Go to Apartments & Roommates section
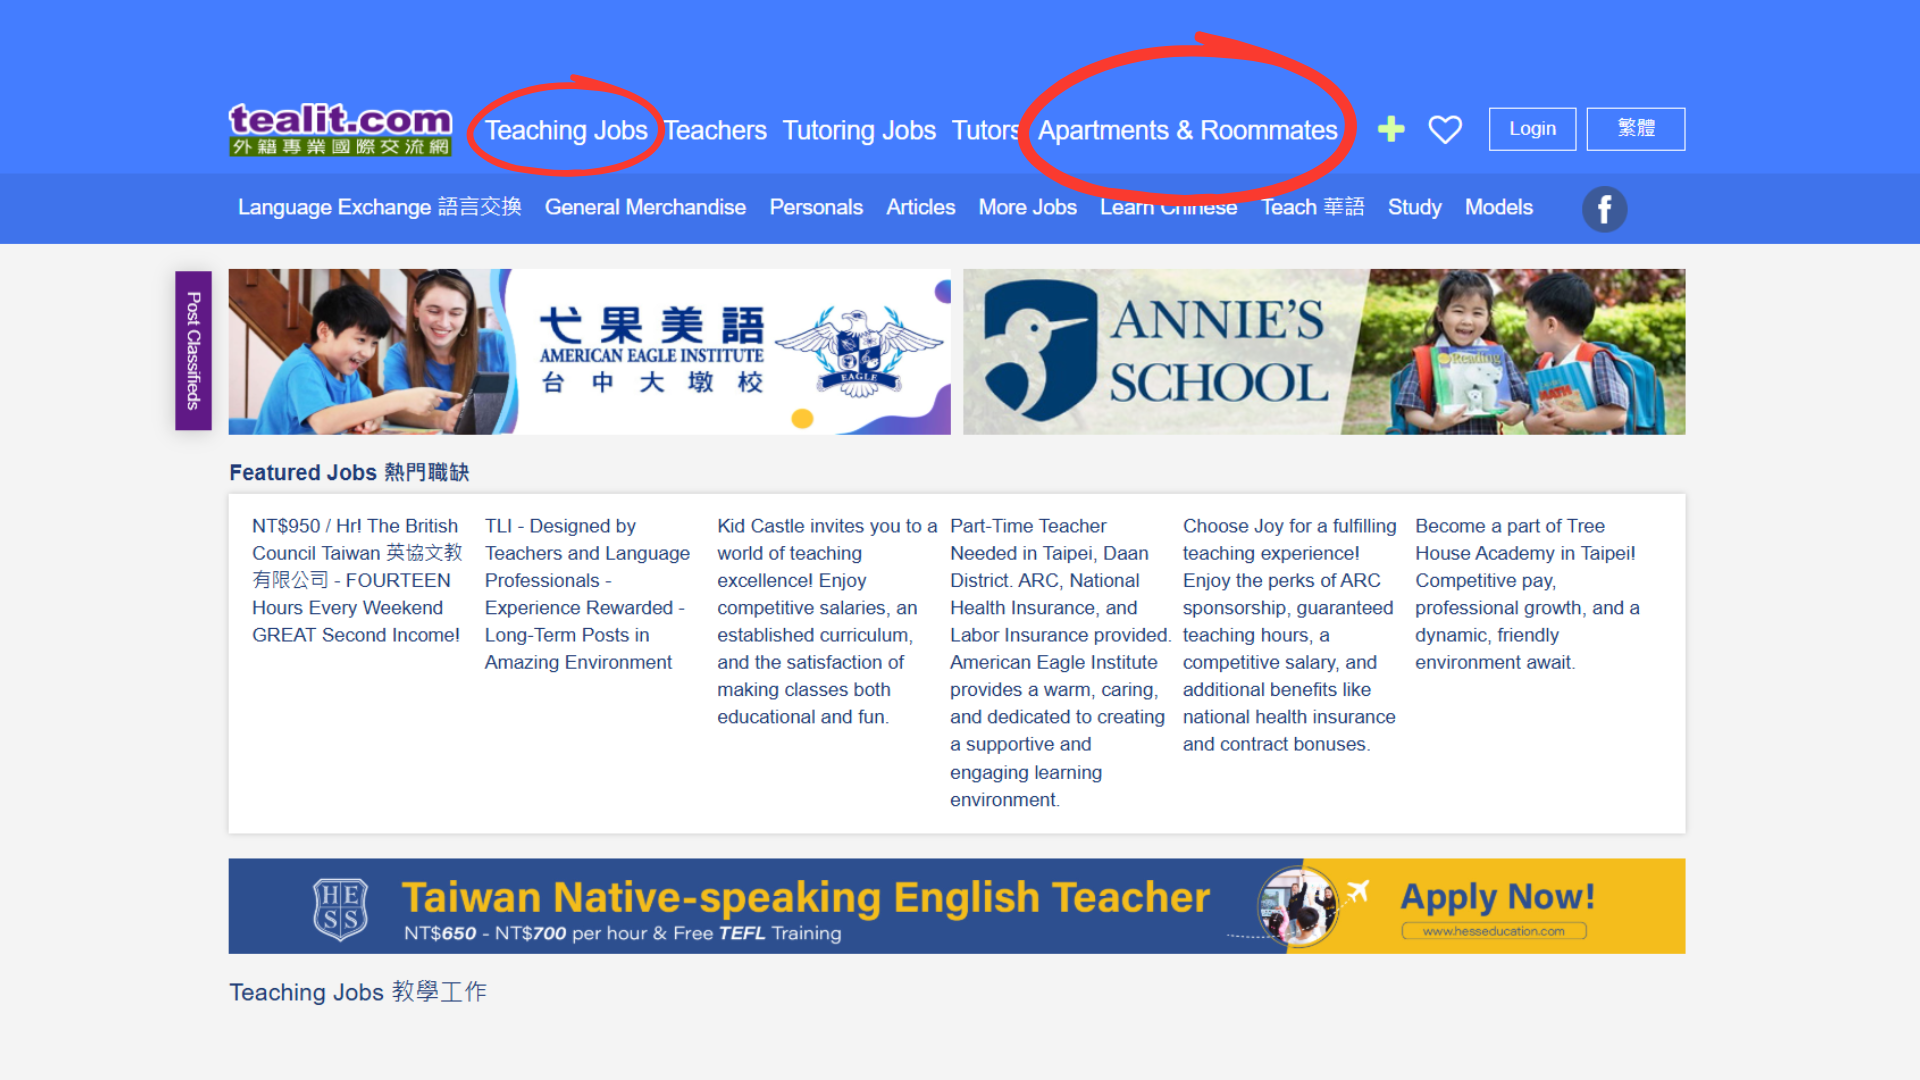 (1187, 130)
